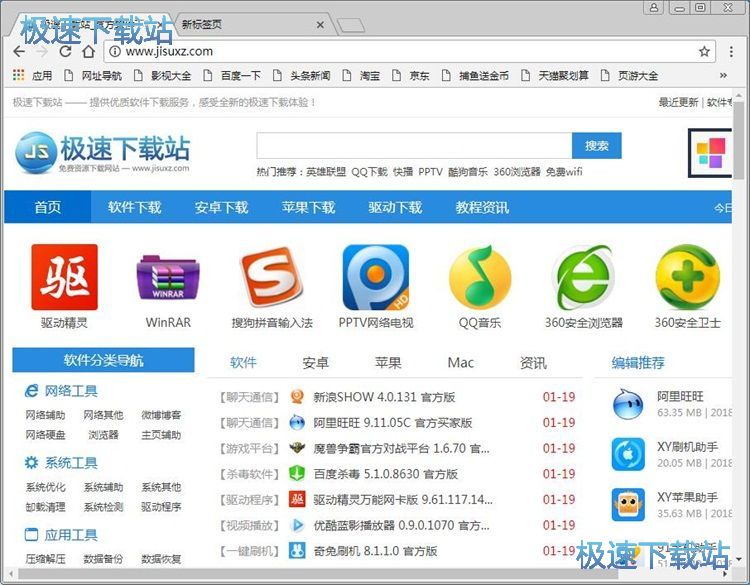
Task: Click the XY苹果助手 recommended app icon
Action: pos(628,505)
